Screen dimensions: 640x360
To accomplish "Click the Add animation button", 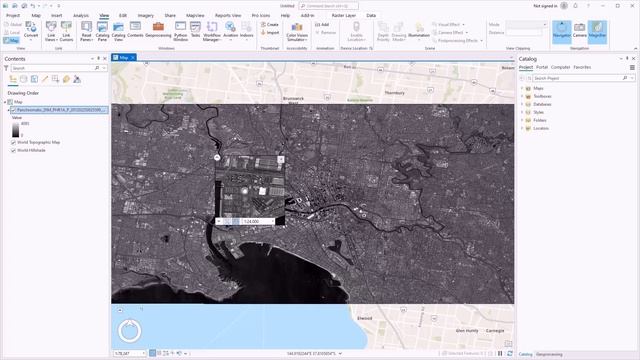I will pyautogui.click(x=322, y=24).
